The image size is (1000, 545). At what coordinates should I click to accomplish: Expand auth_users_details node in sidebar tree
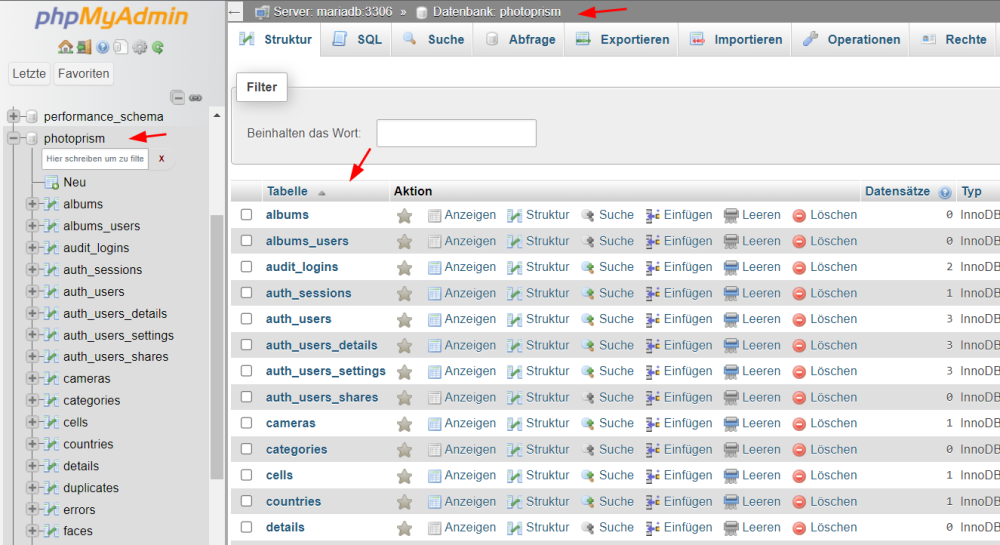32,313
